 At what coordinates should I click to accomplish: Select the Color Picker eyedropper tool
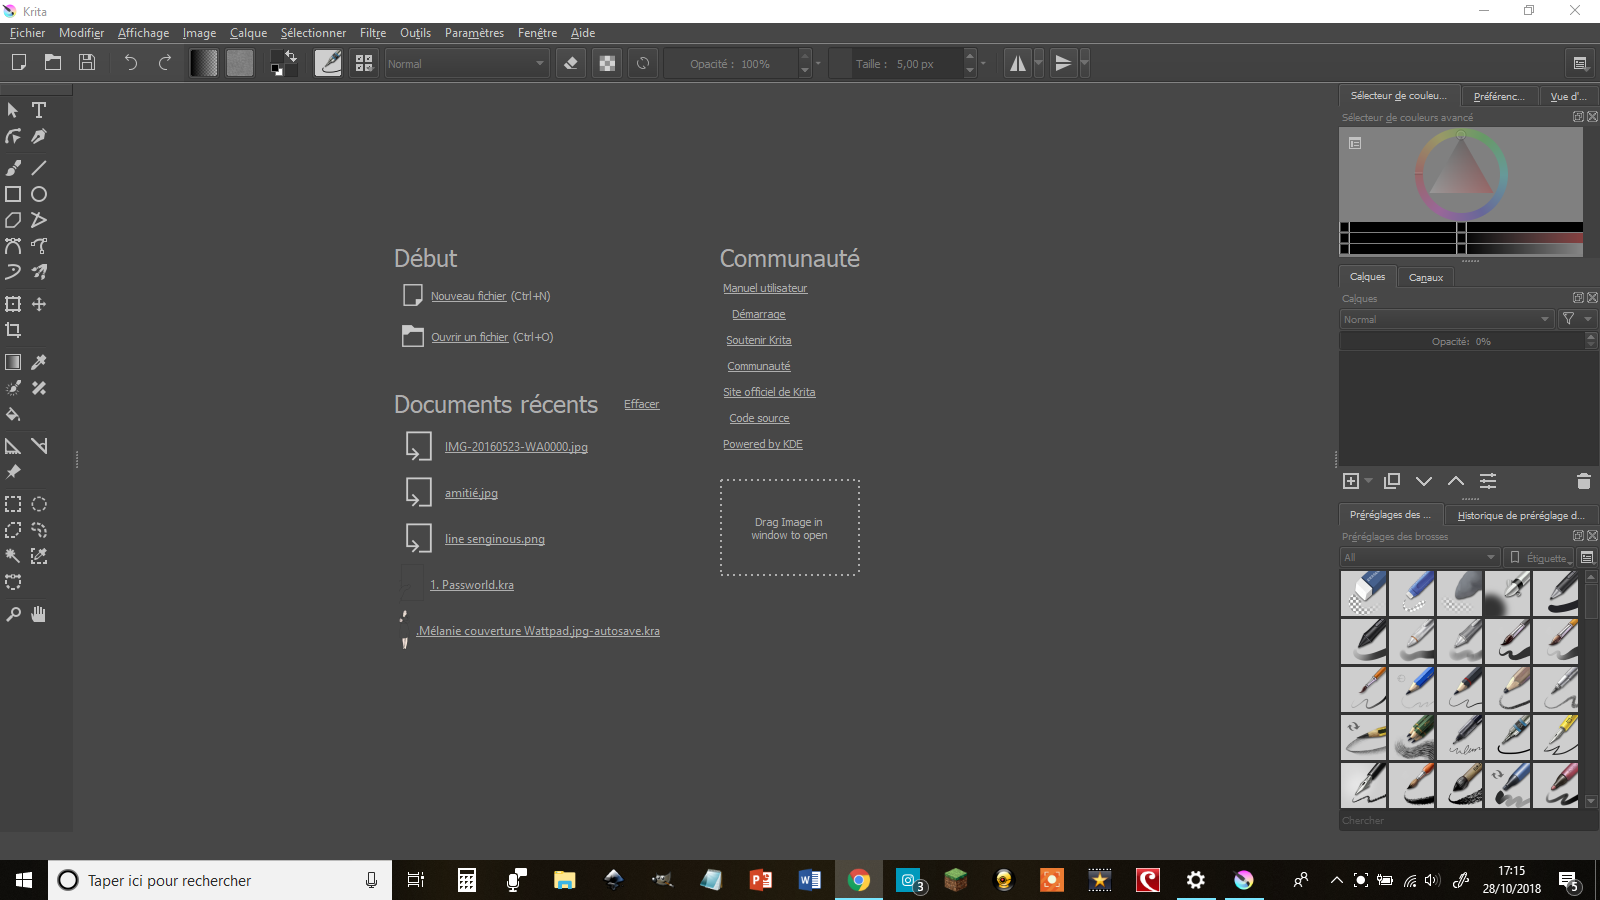[x=39, y=362]
